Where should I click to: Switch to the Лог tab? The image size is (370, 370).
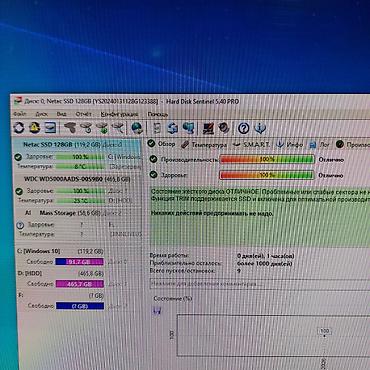[x=319, y=145]
